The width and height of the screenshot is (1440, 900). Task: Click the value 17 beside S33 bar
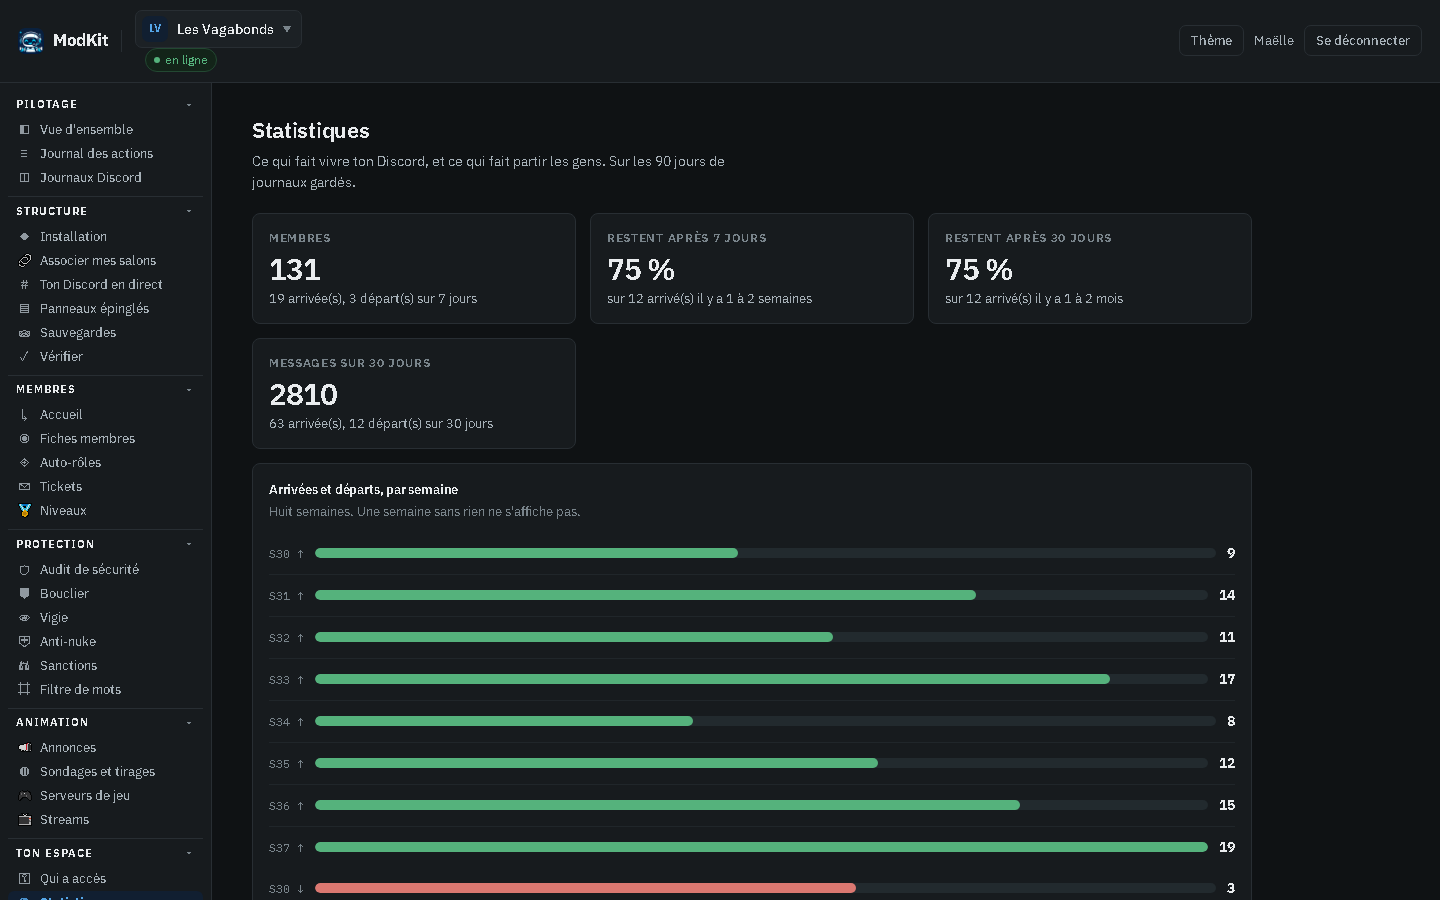coord(1227,679)
